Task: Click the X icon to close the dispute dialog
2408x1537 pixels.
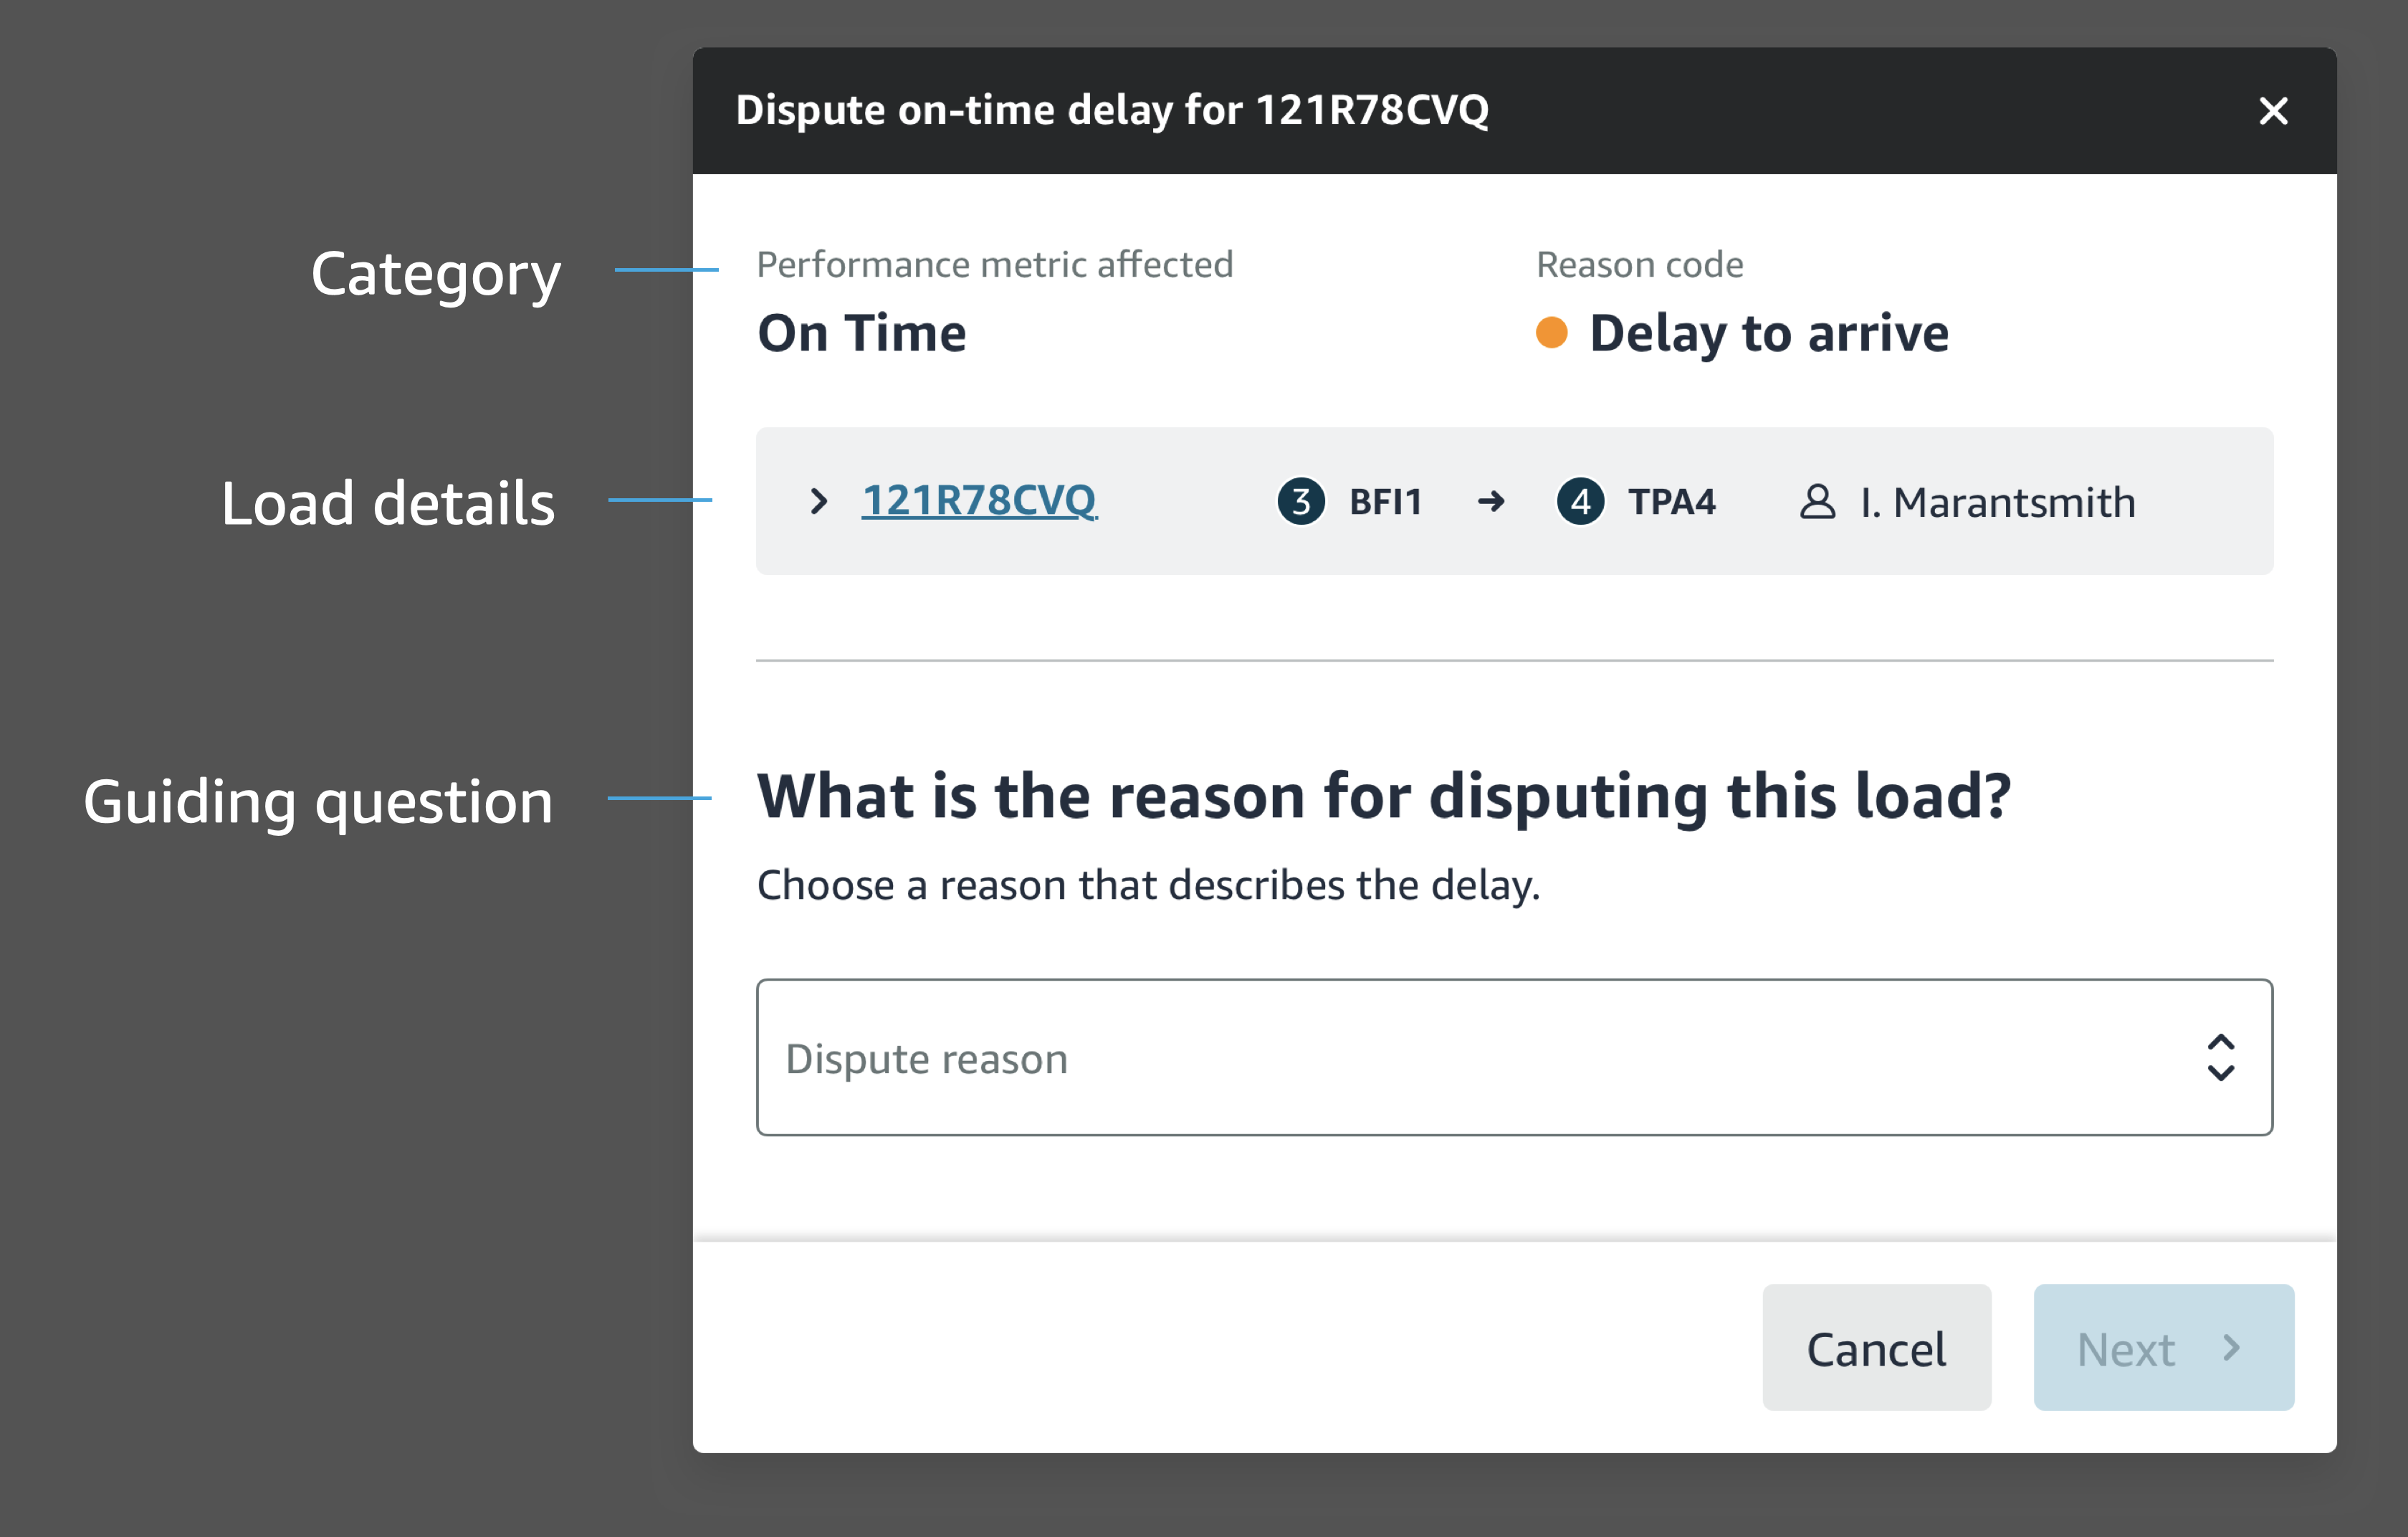Action: coord(2274,111)
